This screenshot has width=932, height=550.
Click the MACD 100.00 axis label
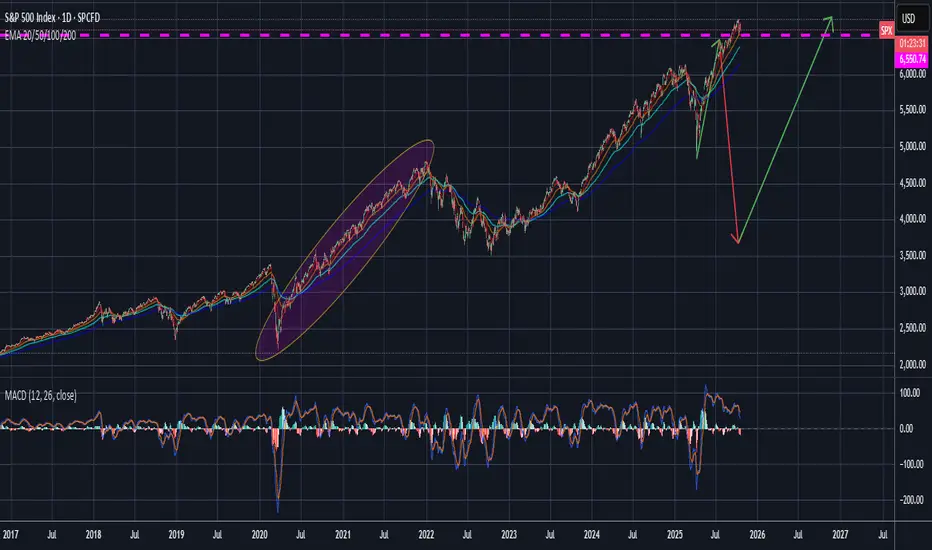[x=909, y=393]
